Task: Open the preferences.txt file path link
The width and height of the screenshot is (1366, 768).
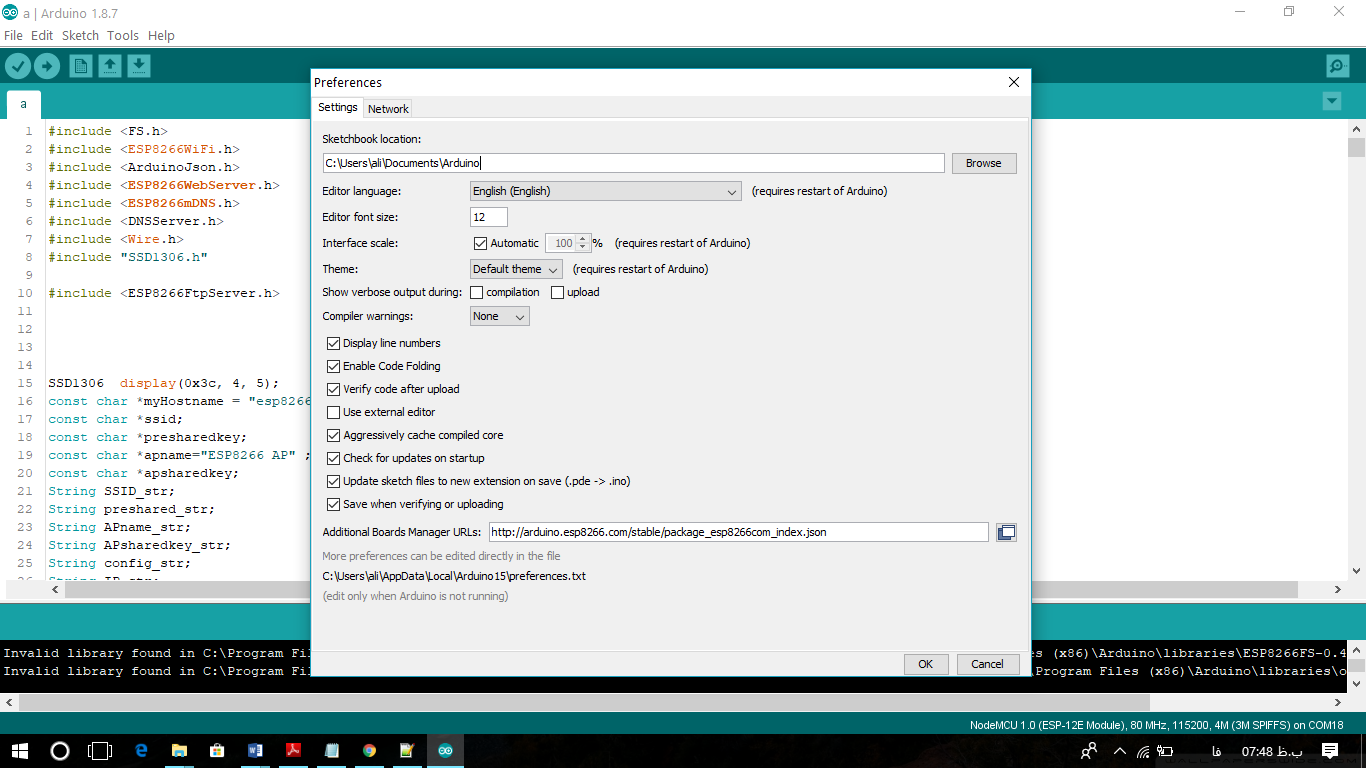Action: [x=454, y=576]
